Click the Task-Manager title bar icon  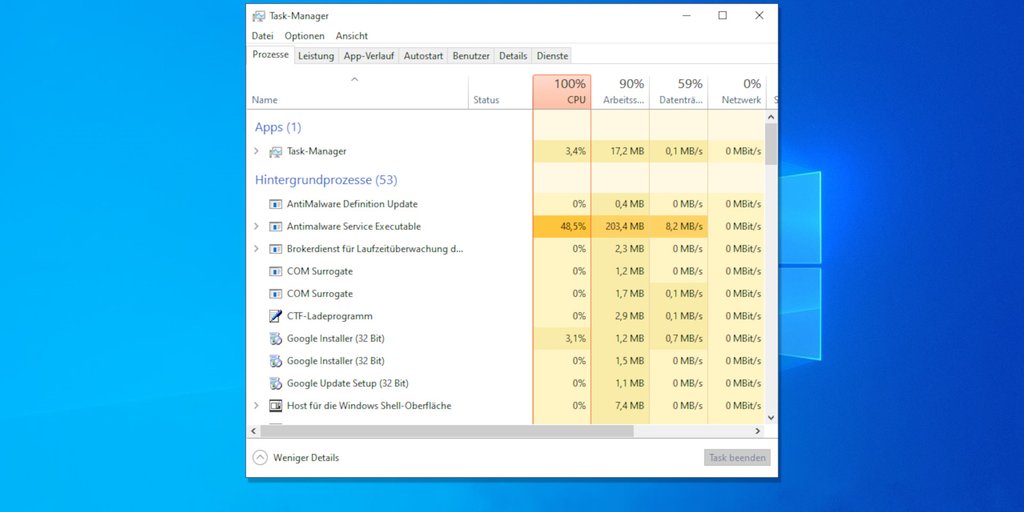pyautogui.click(x=259, y=16)
